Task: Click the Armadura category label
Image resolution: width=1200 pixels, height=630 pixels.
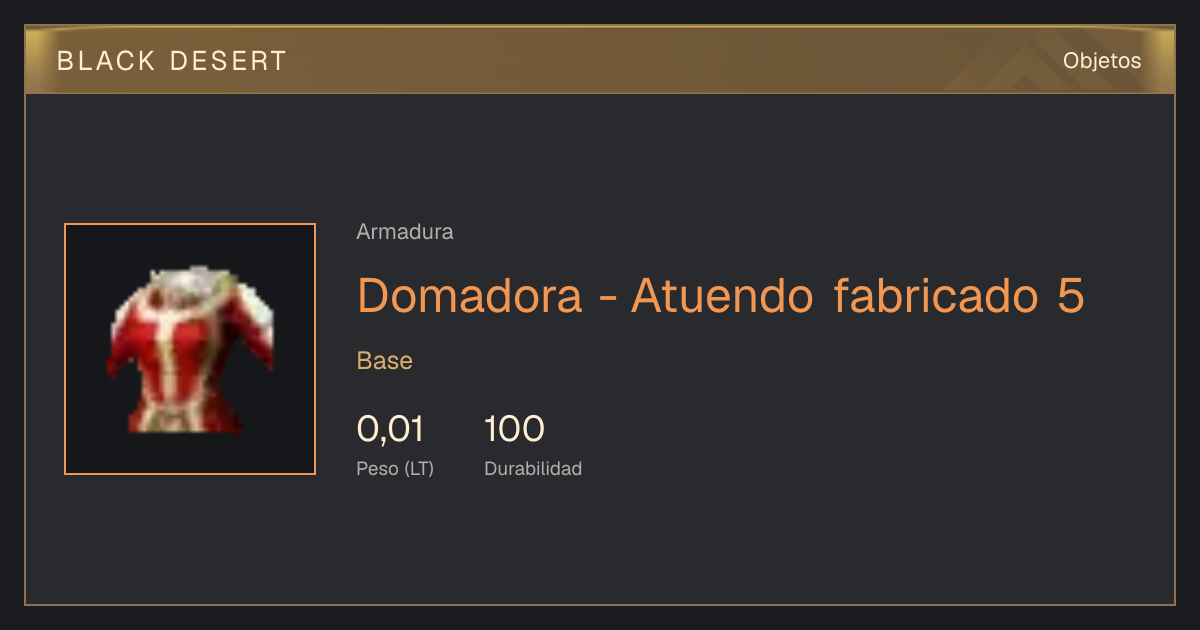Action: coord(405,232)
